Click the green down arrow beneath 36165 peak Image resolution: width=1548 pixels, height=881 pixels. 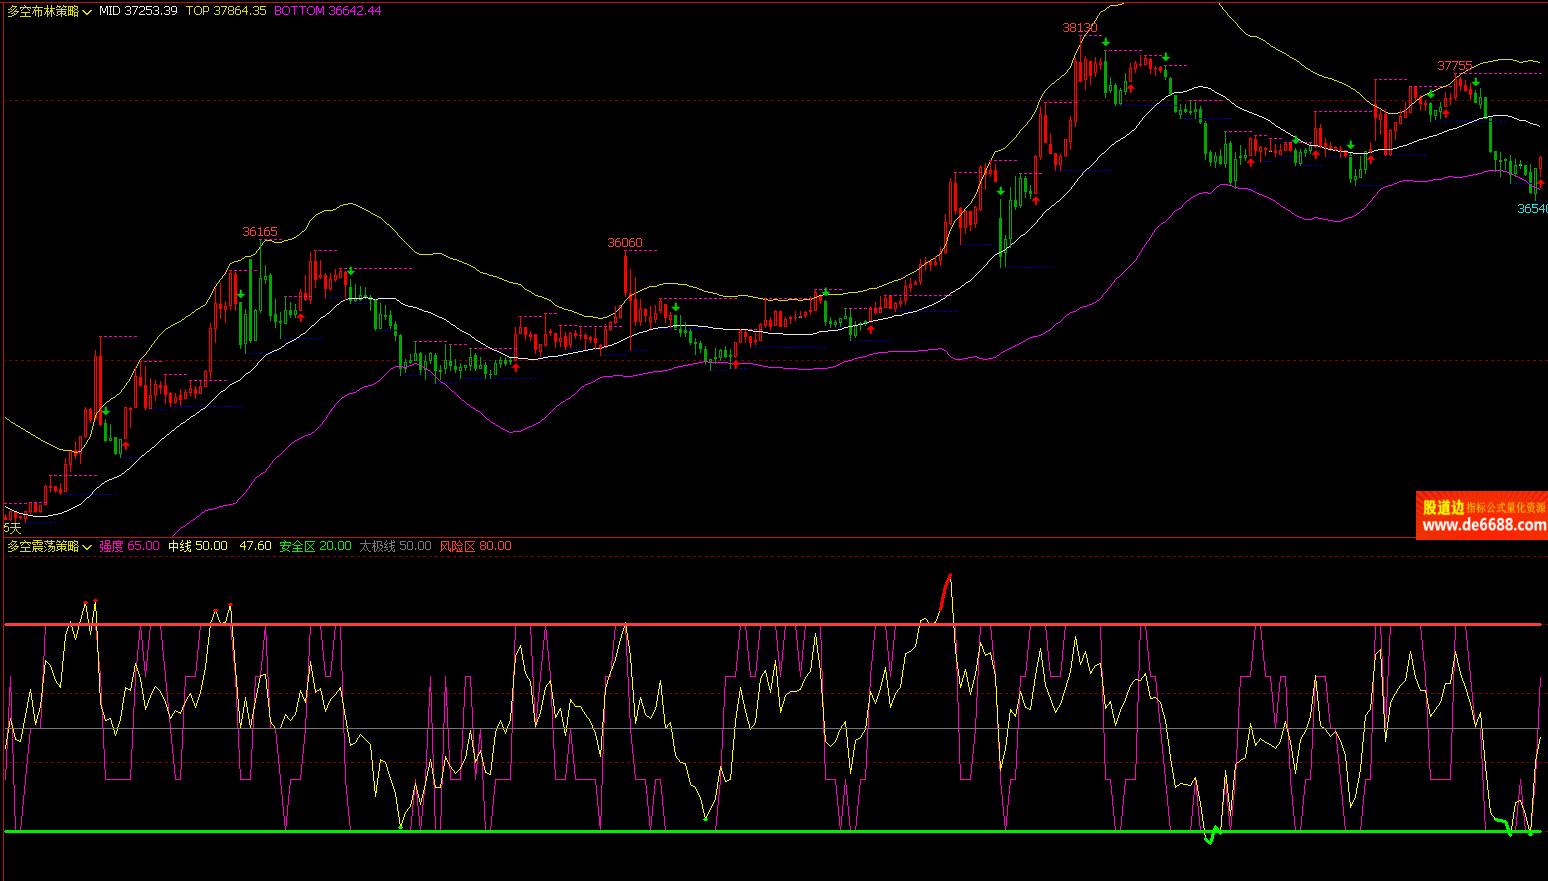coord(260,243)
